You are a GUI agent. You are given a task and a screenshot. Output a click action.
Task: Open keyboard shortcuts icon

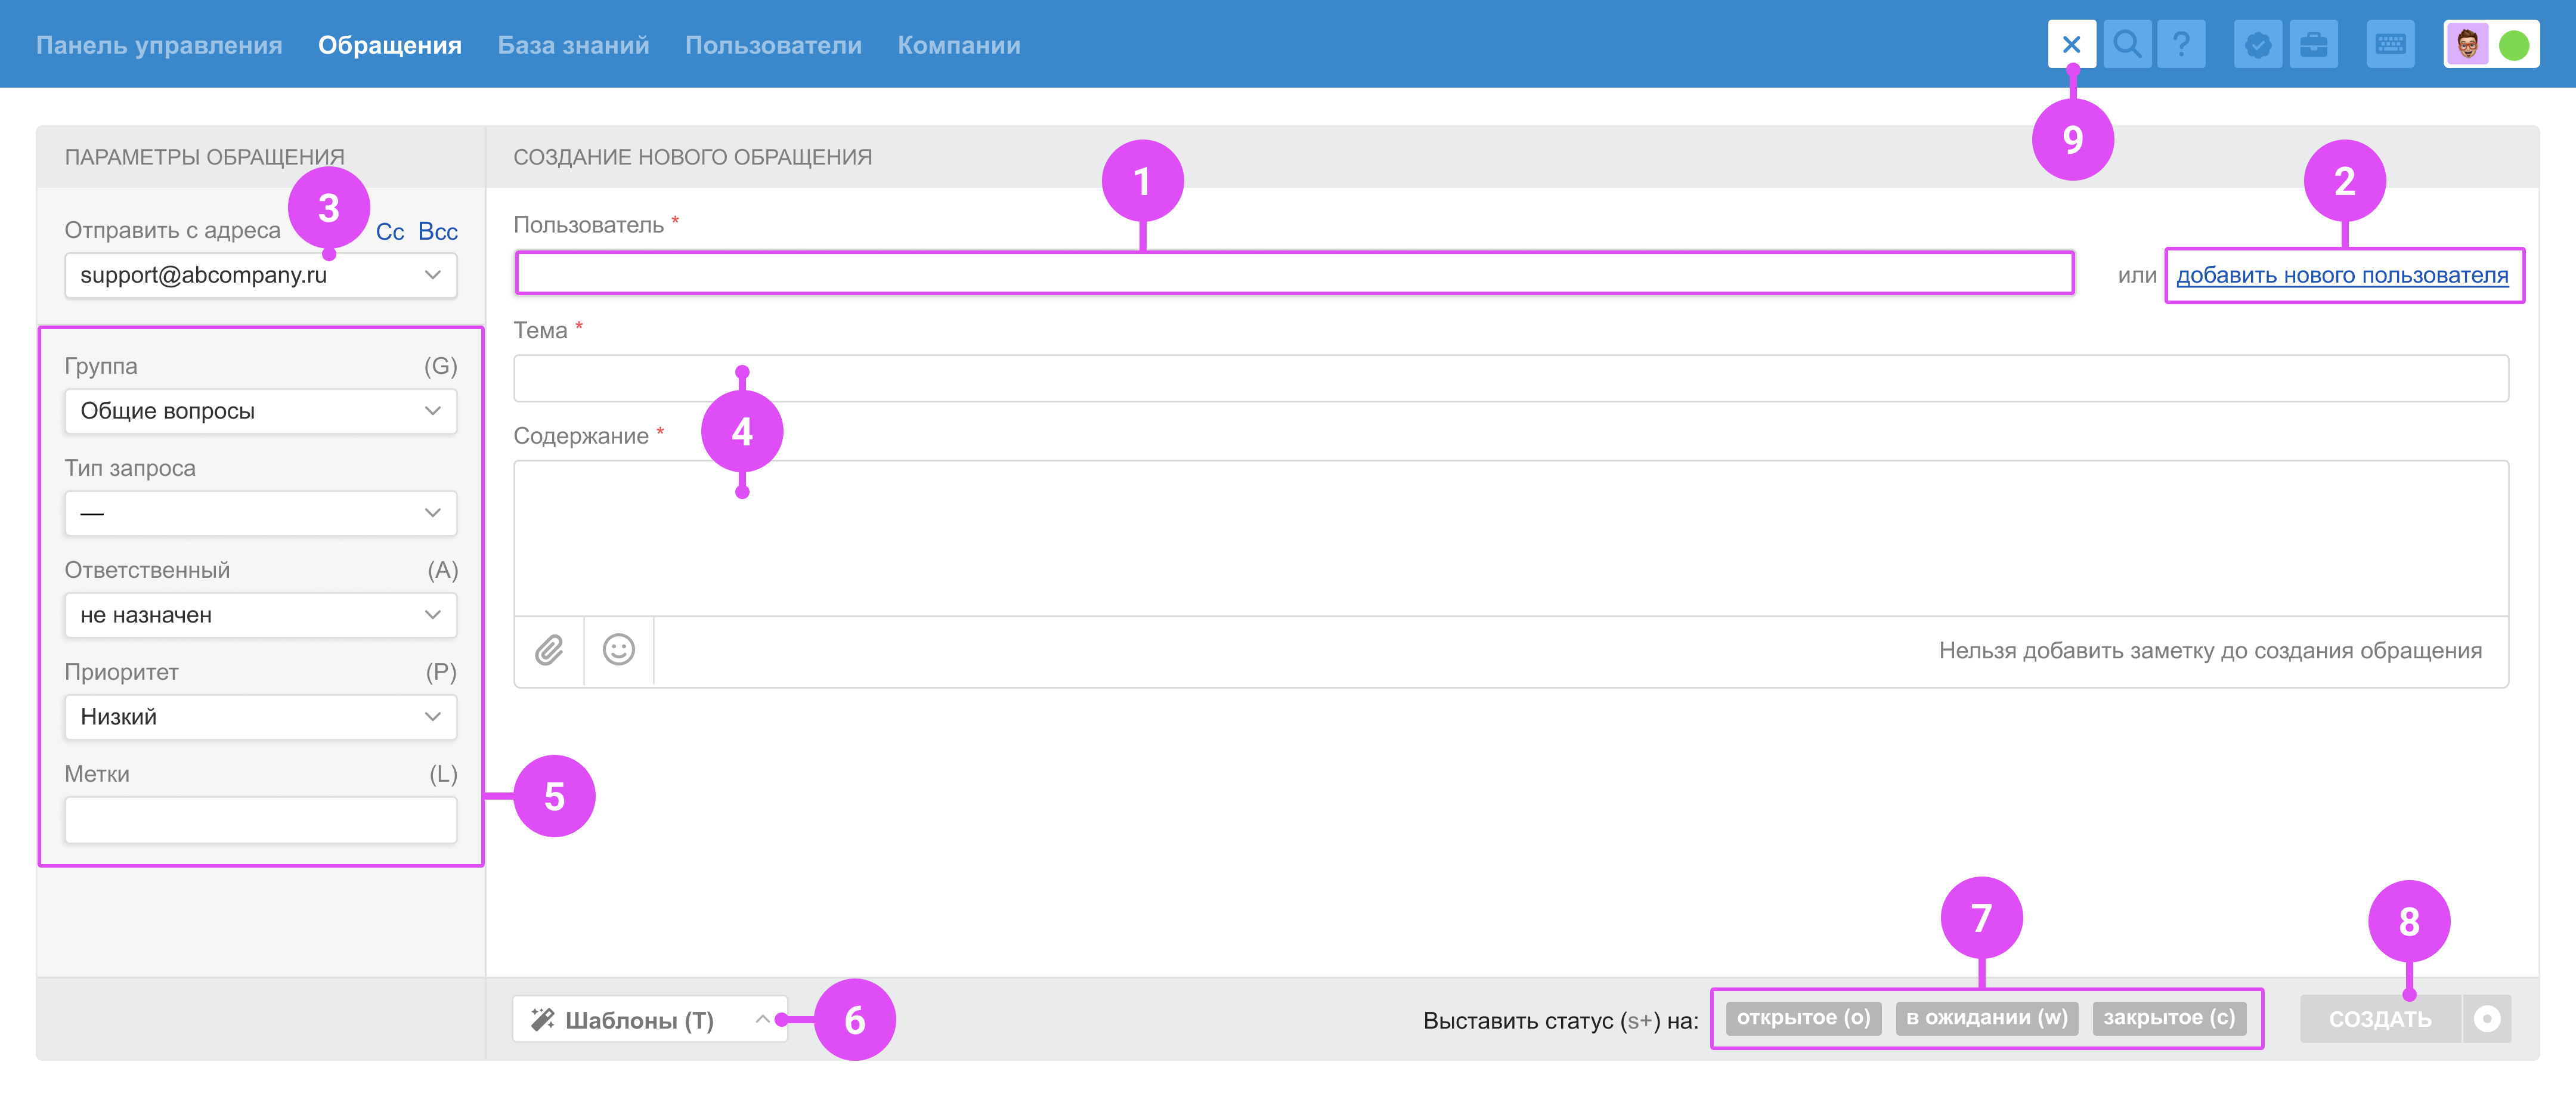[2390, 45]
